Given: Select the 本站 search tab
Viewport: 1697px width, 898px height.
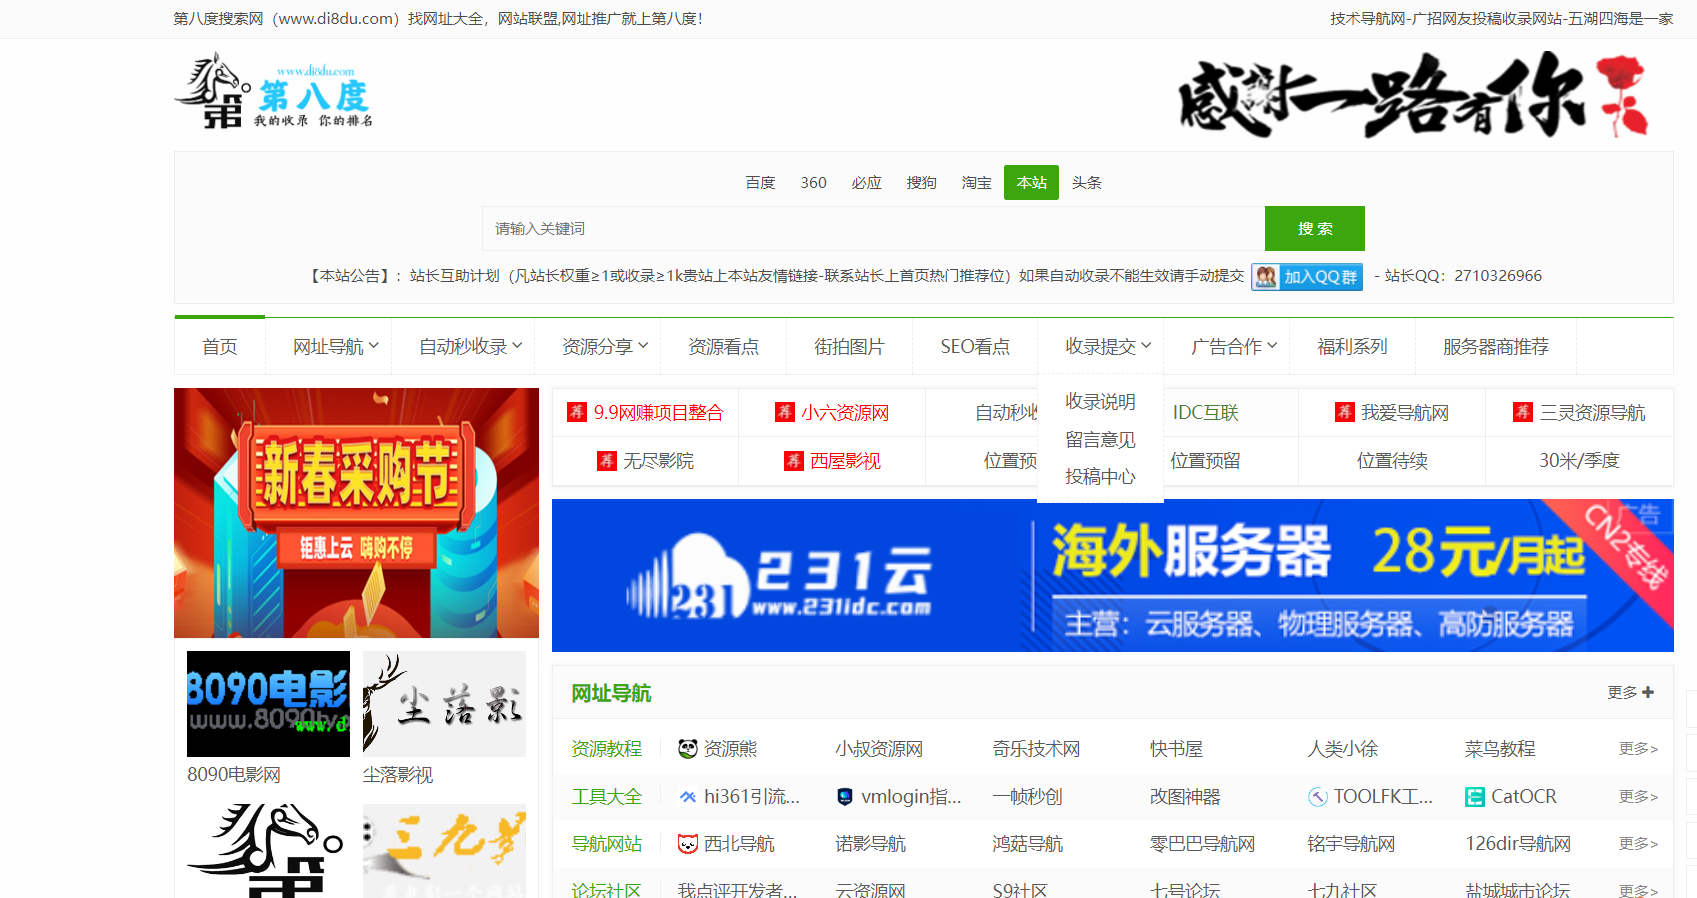Looking at the screenshot, I should point(1031,182).
